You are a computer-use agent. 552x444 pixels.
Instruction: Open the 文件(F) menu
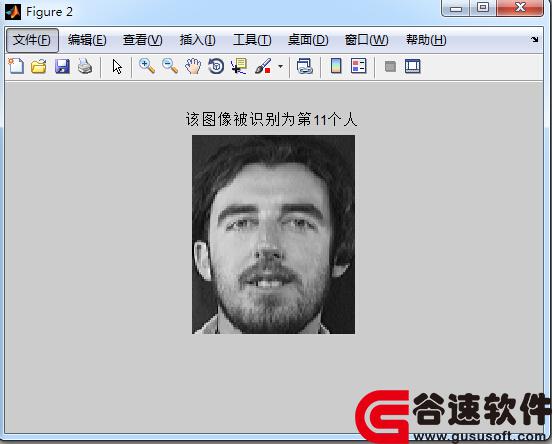tap(32, 40)
